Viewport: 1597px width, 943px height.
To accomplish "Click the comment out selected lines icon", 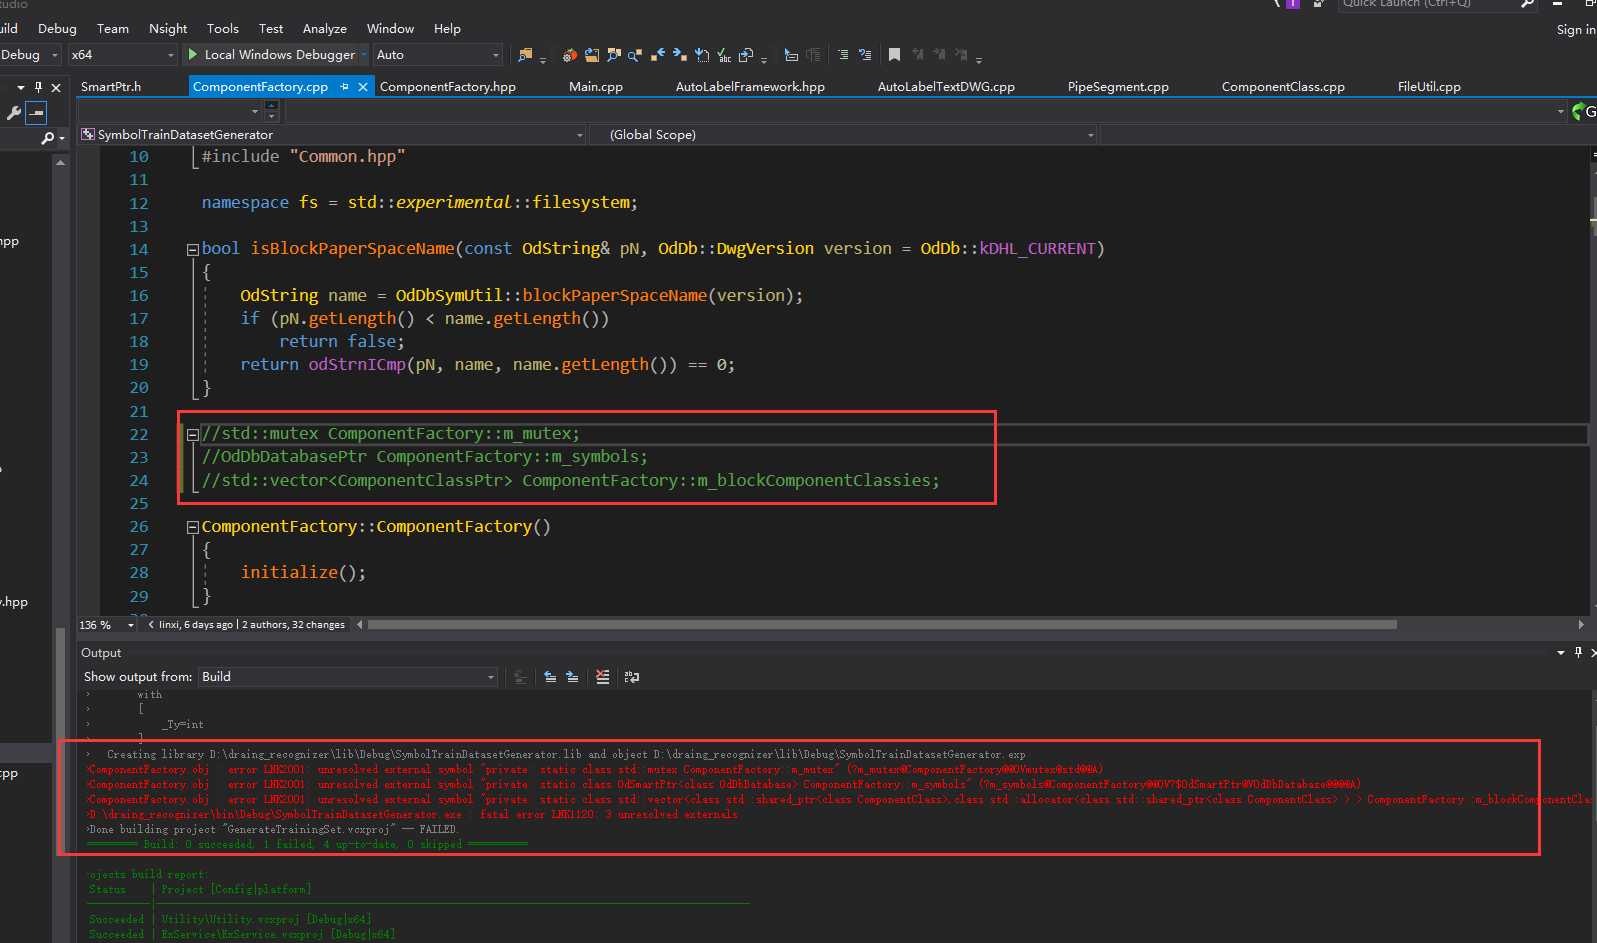I will point(865,55).
